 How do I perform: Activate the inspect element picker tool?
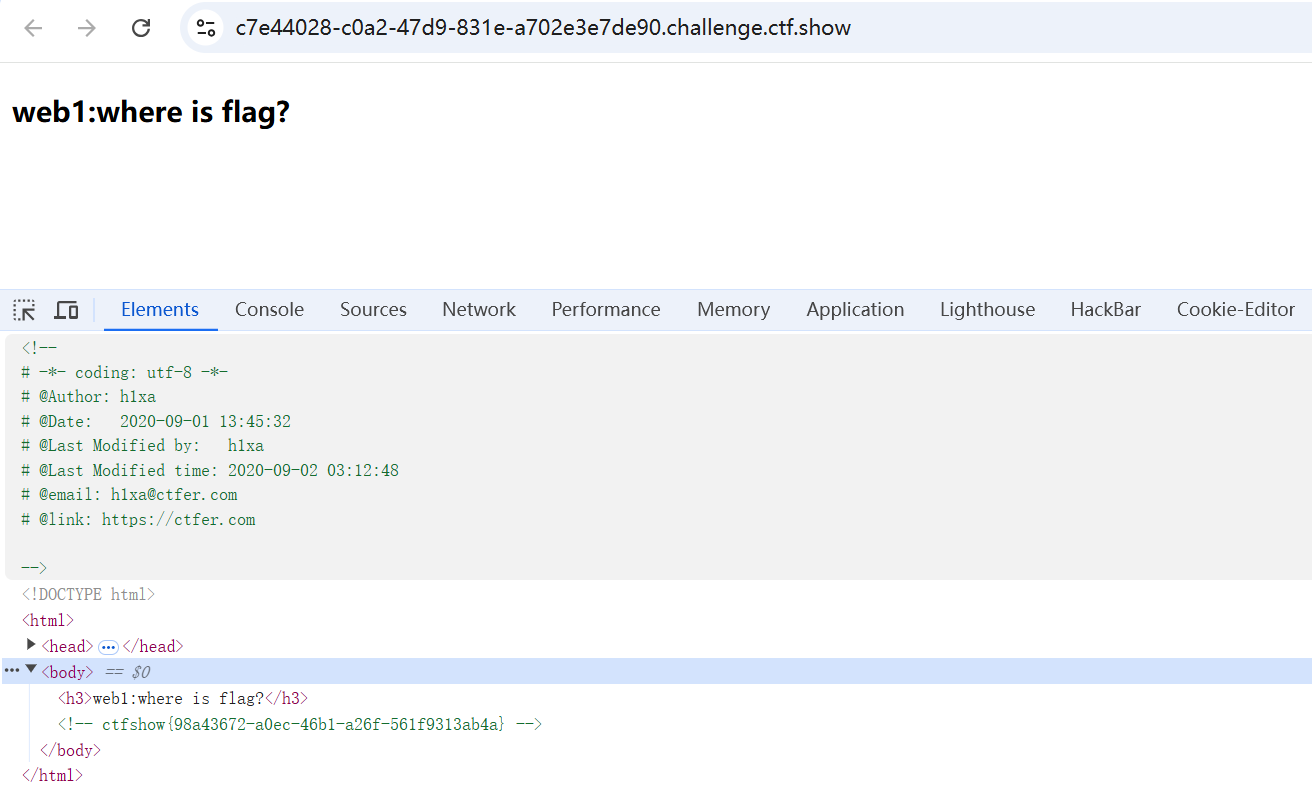click(x=24, y=310)
